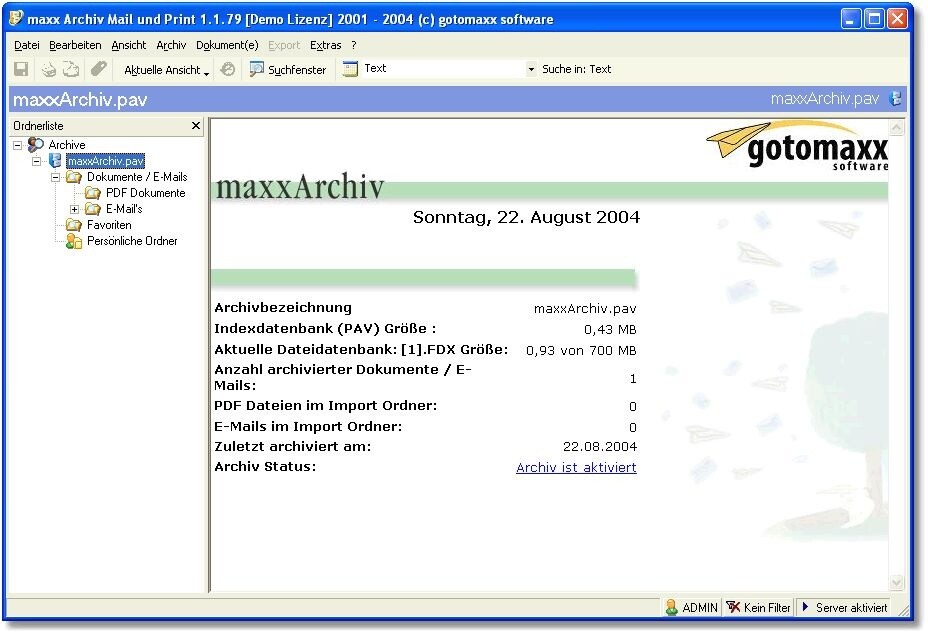Click the Persönliche Ordner user icon
This screenshot has width=928, height=635.
click(74, 241)
